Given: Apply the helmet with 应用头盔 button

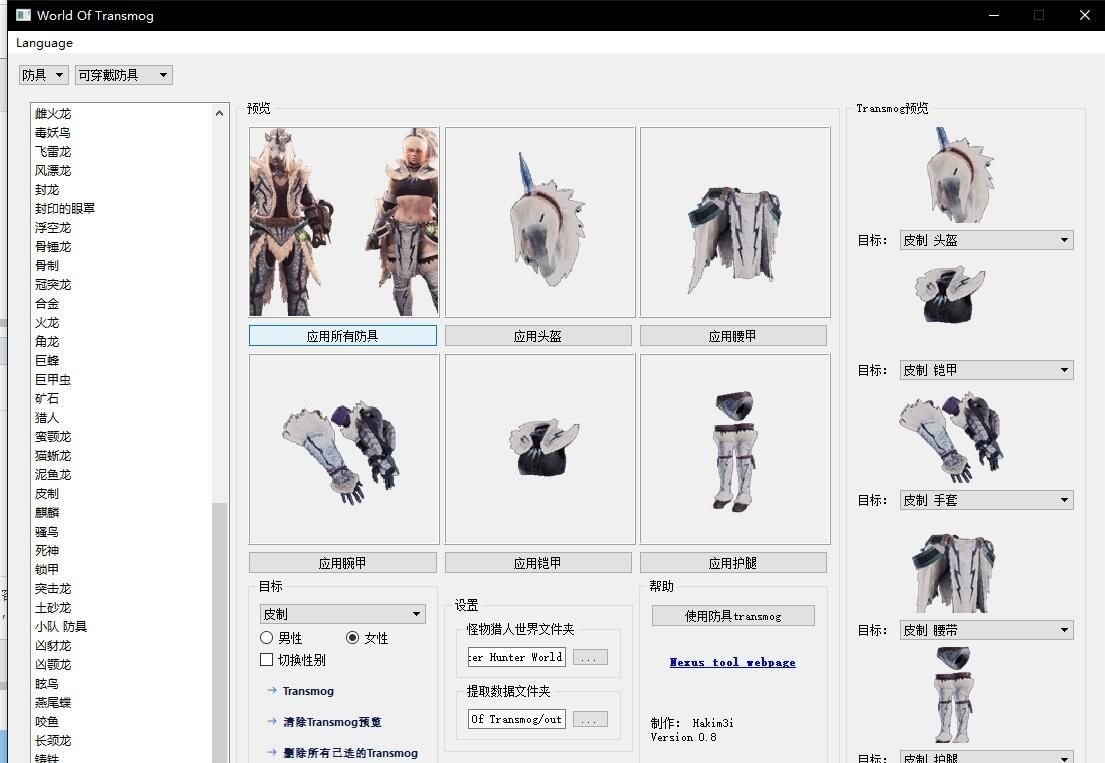Looking at the screenshot, I should 538,335.
